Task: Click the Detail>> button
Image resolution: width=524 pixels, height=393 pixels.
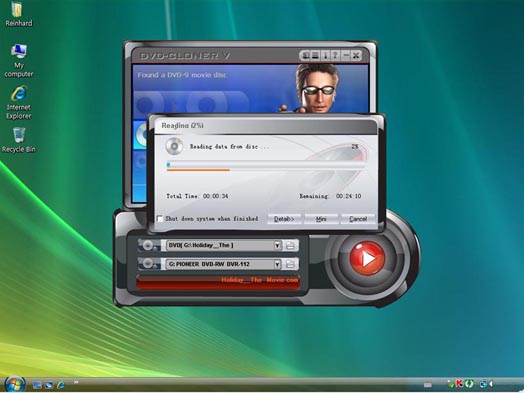Action: pos(284,219)
